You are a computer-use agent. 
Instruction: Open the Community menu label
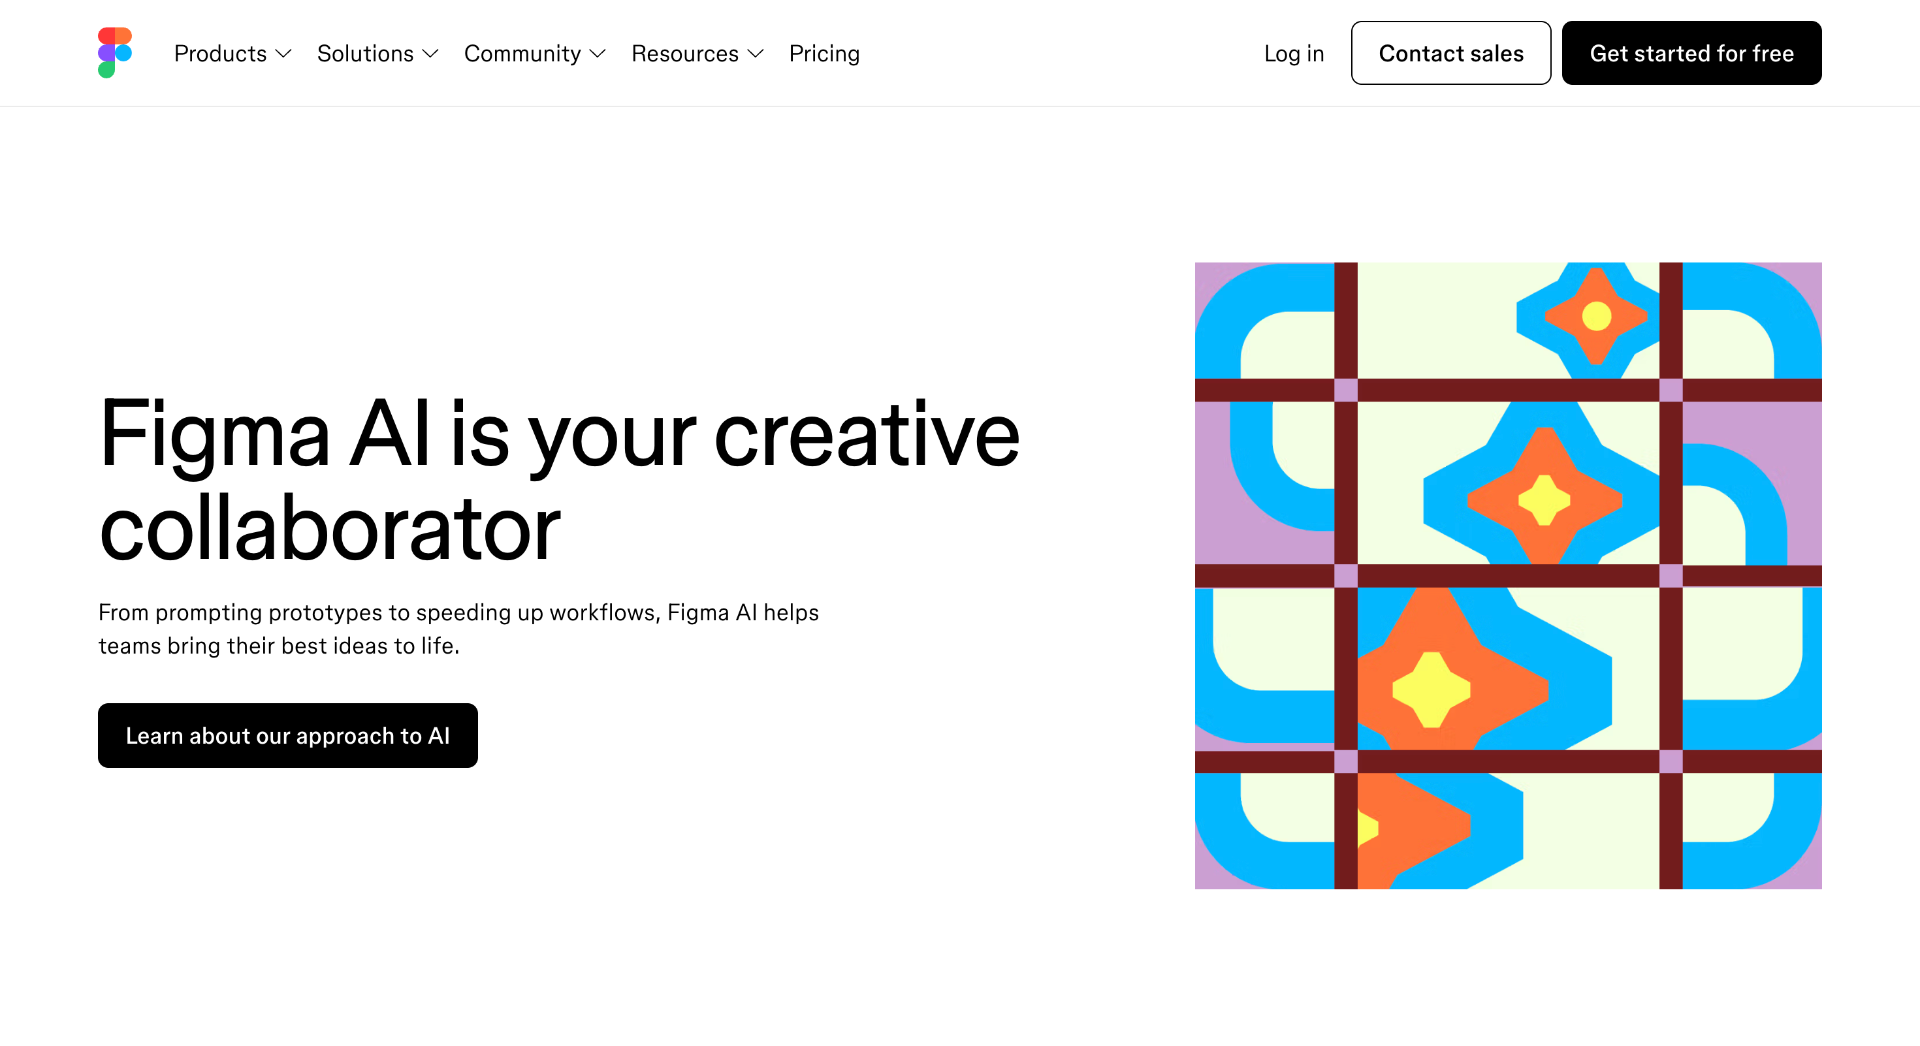(x=522, y=54)
